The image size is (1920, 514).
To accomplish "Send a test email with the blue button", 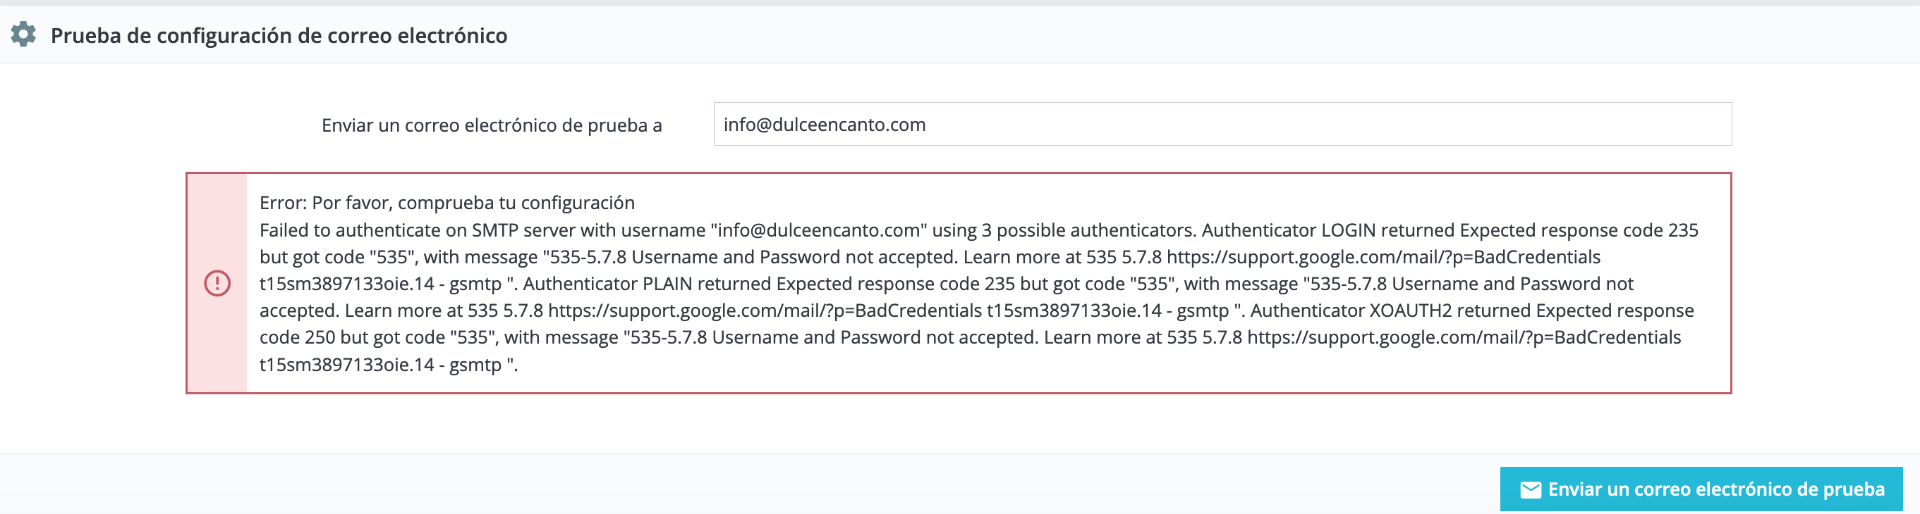I will (x=1701, y=489).
